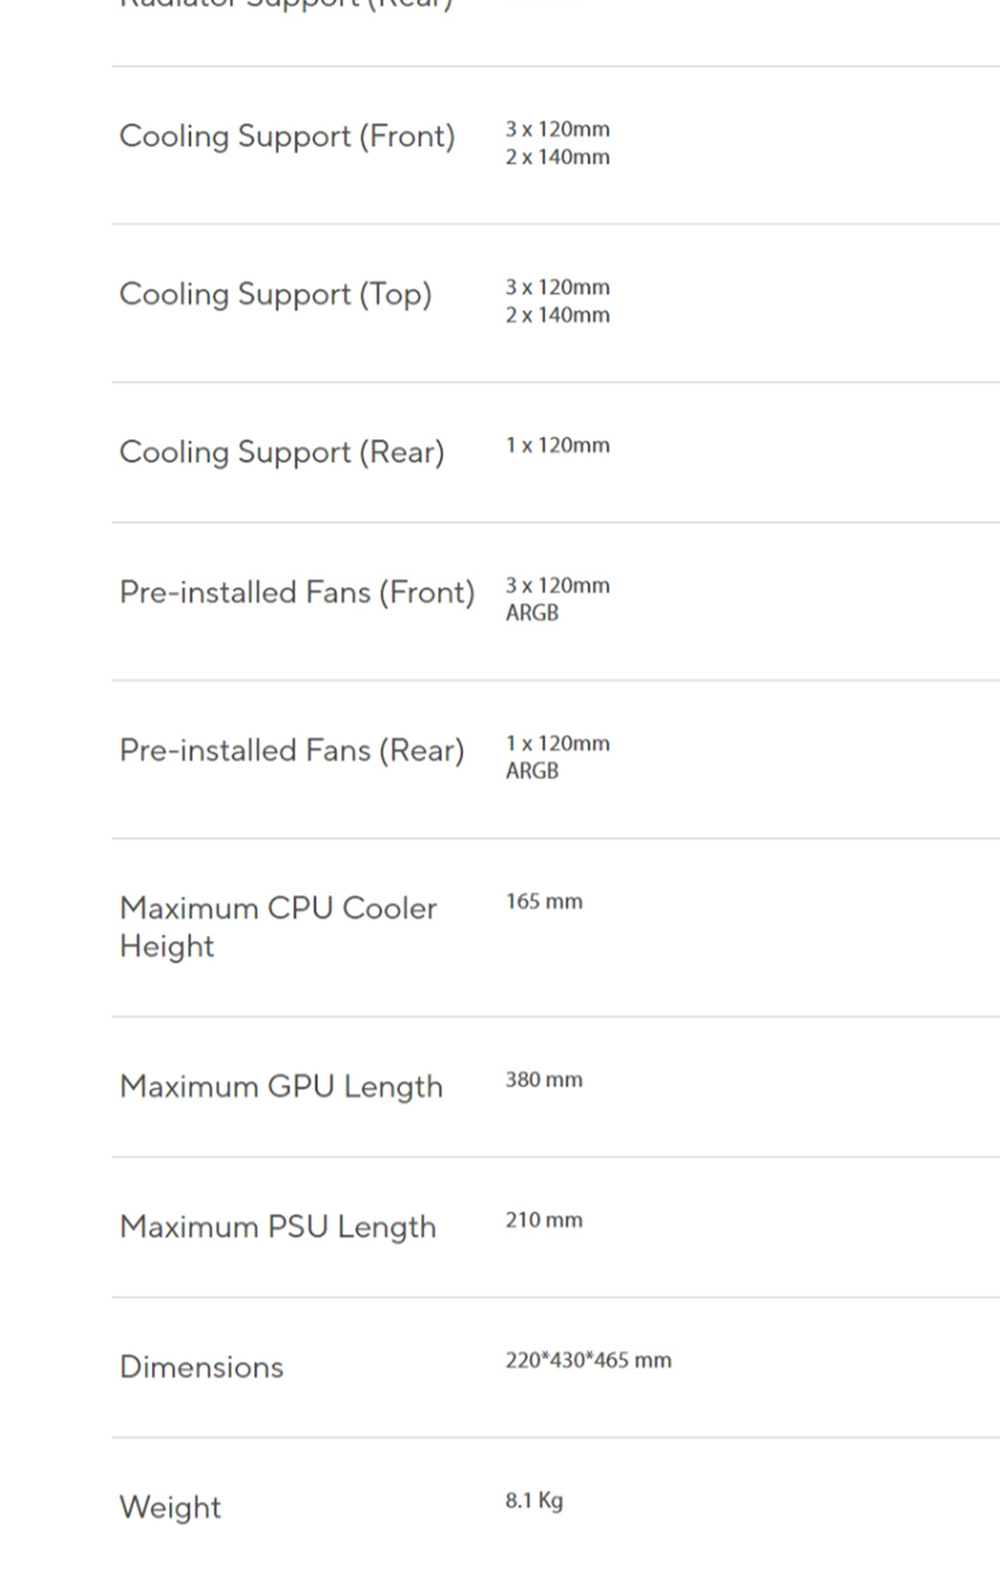The image size is (1000, 1573).
Task: Click the Maximum GPU Length label
Action: (281, 1086)
